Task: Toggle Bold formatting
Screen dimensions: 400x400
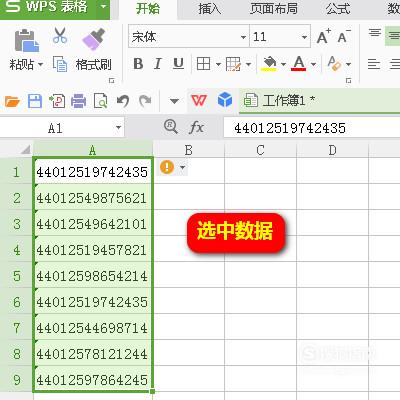Action: (x=138, y=64)
